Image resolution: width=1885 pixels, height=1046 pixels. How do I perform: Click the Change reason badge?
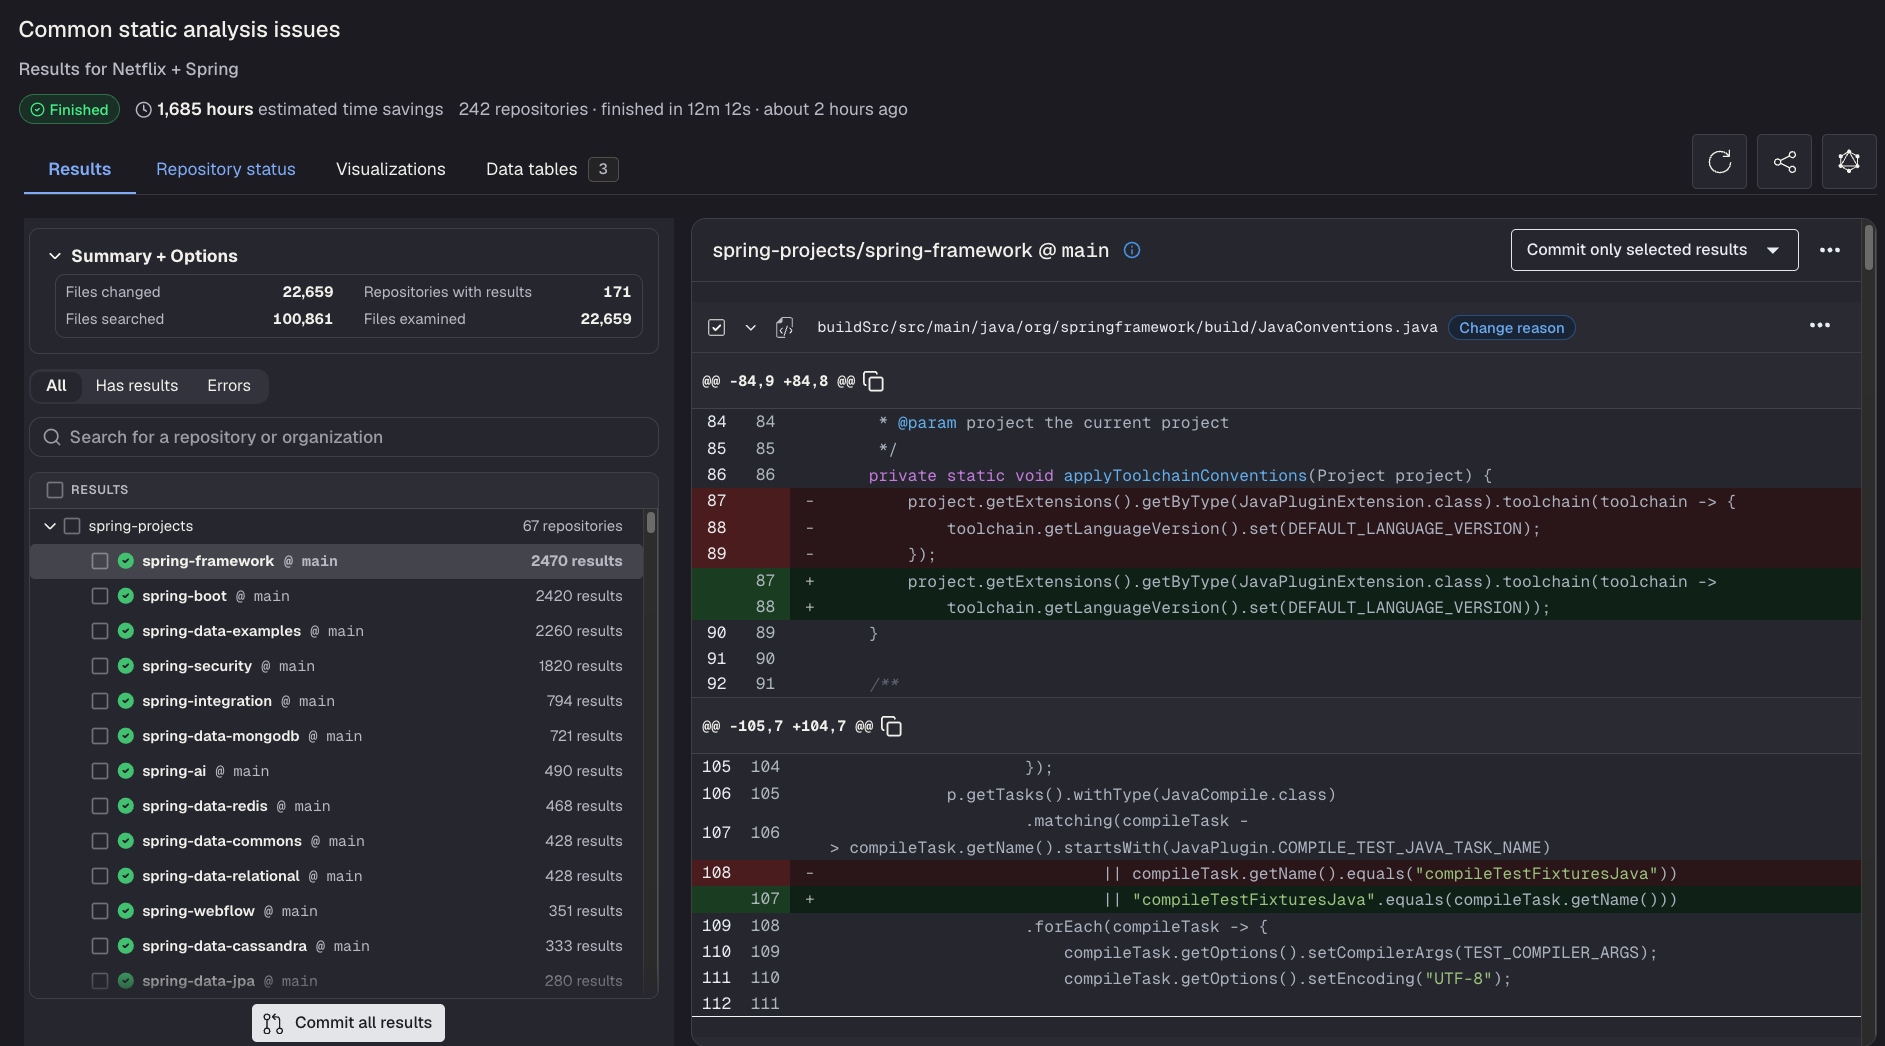[x=1511, y=328]
